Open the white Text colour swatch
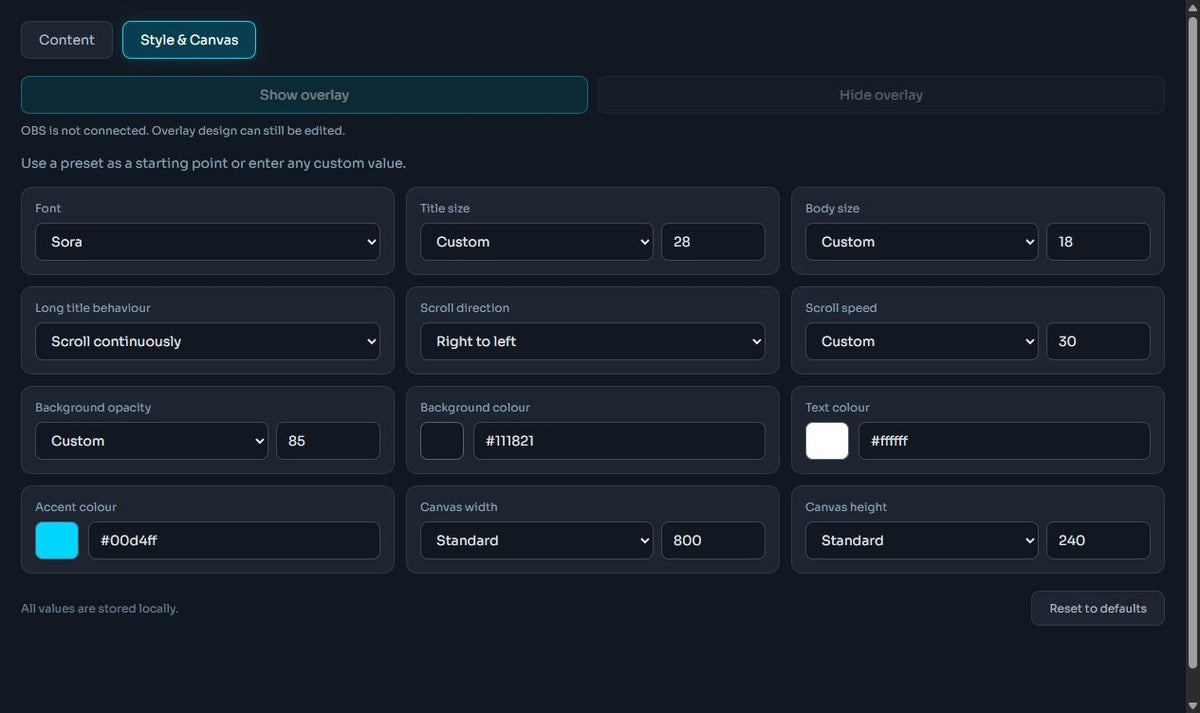1200x713 pixels. tap(827, 441)
